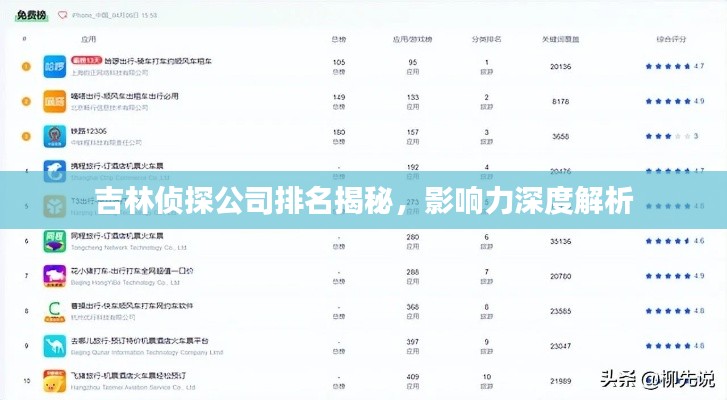
Task: Select the green 同程旅行 app icon
Action: pos(54,241)
